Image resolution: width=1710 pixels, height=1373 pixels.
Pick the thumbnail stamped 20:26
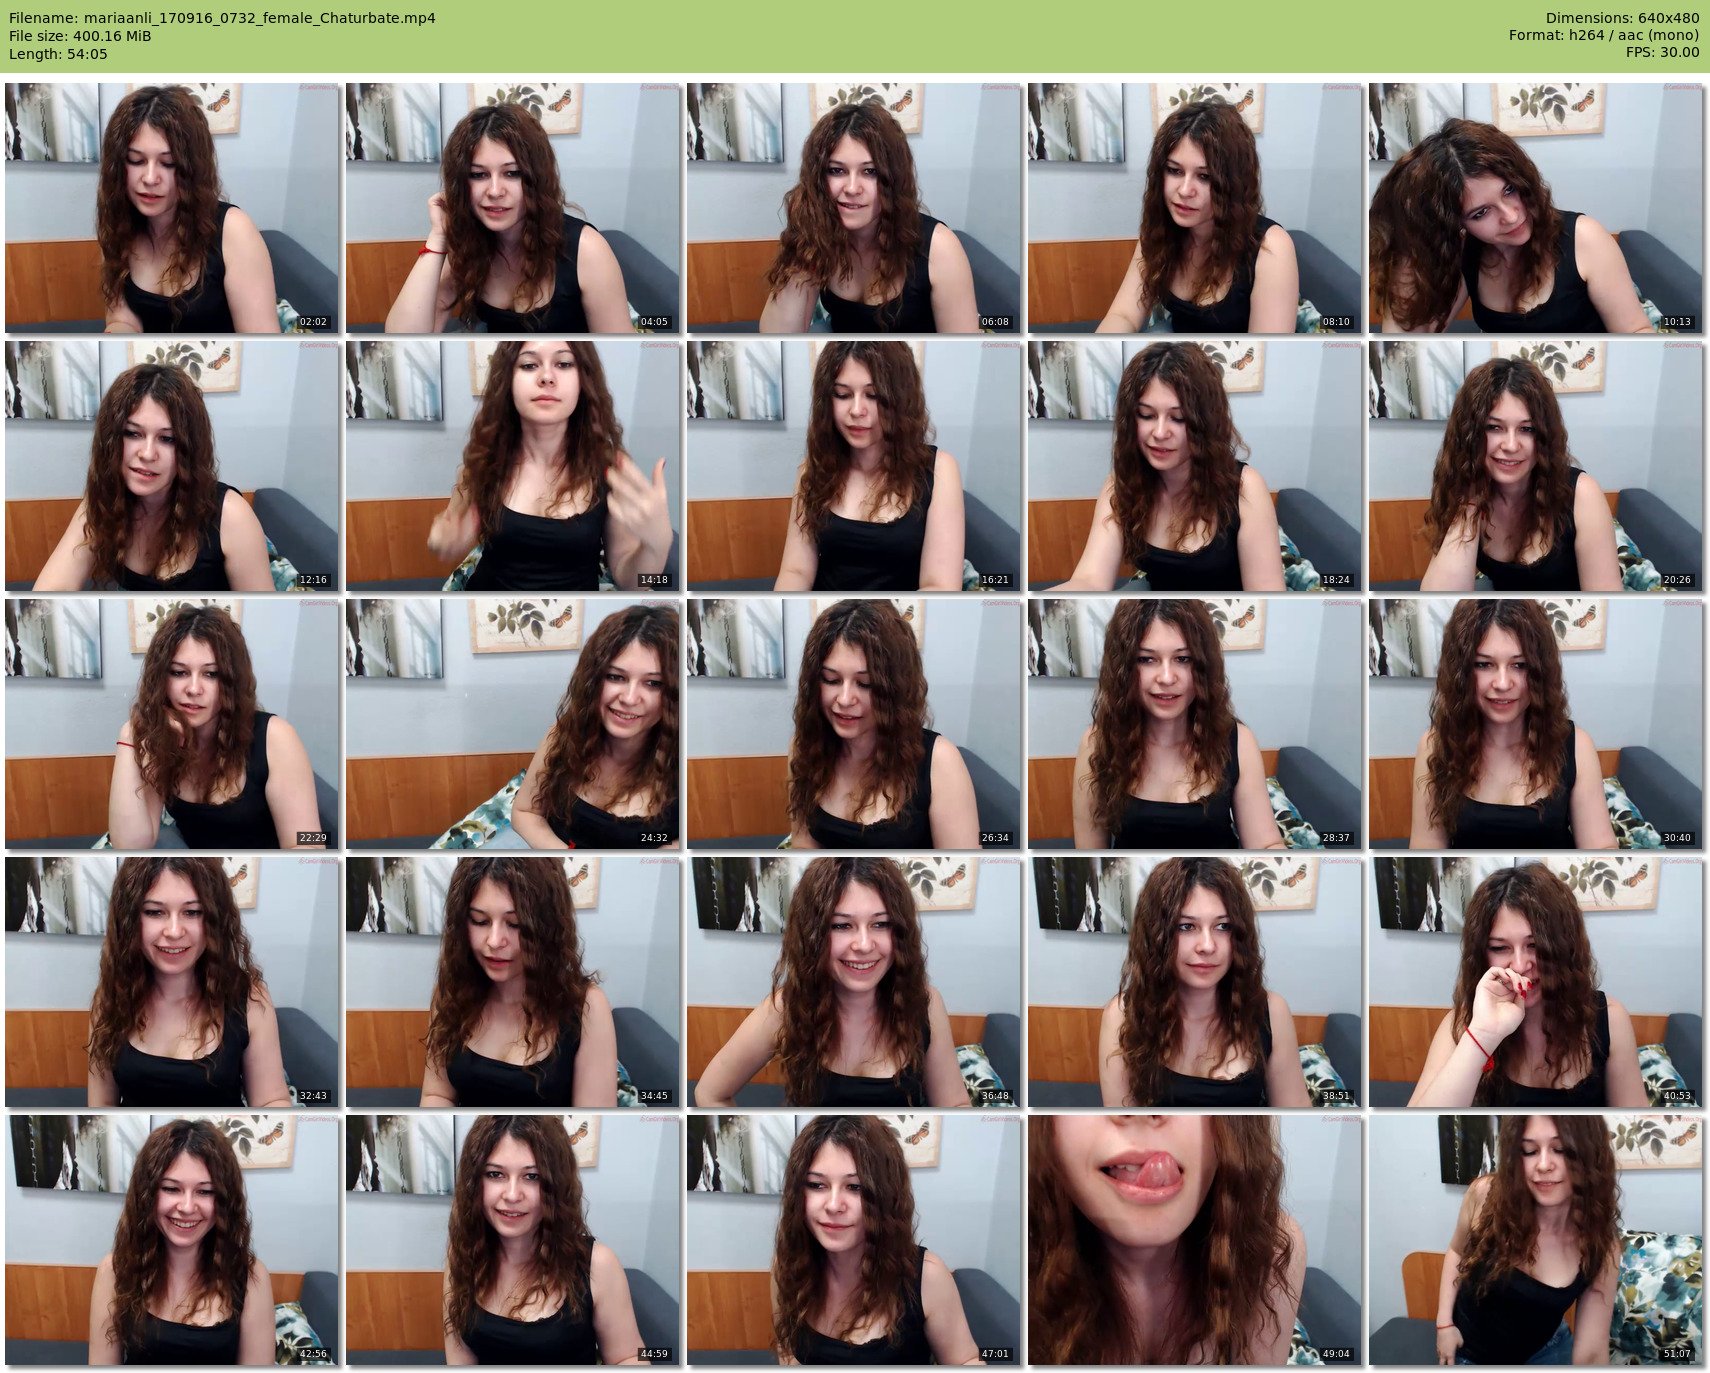tap(1536, 466)
